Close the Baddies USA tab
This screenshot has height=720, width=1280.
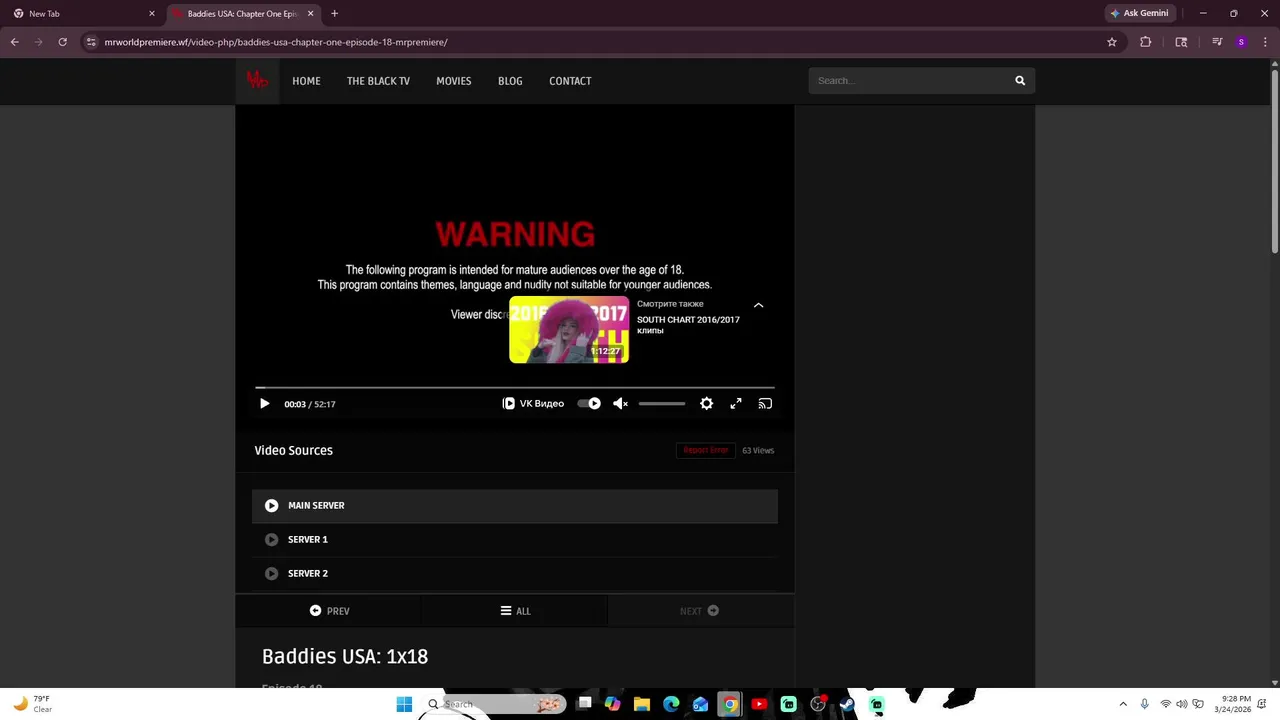pos(310,14)
